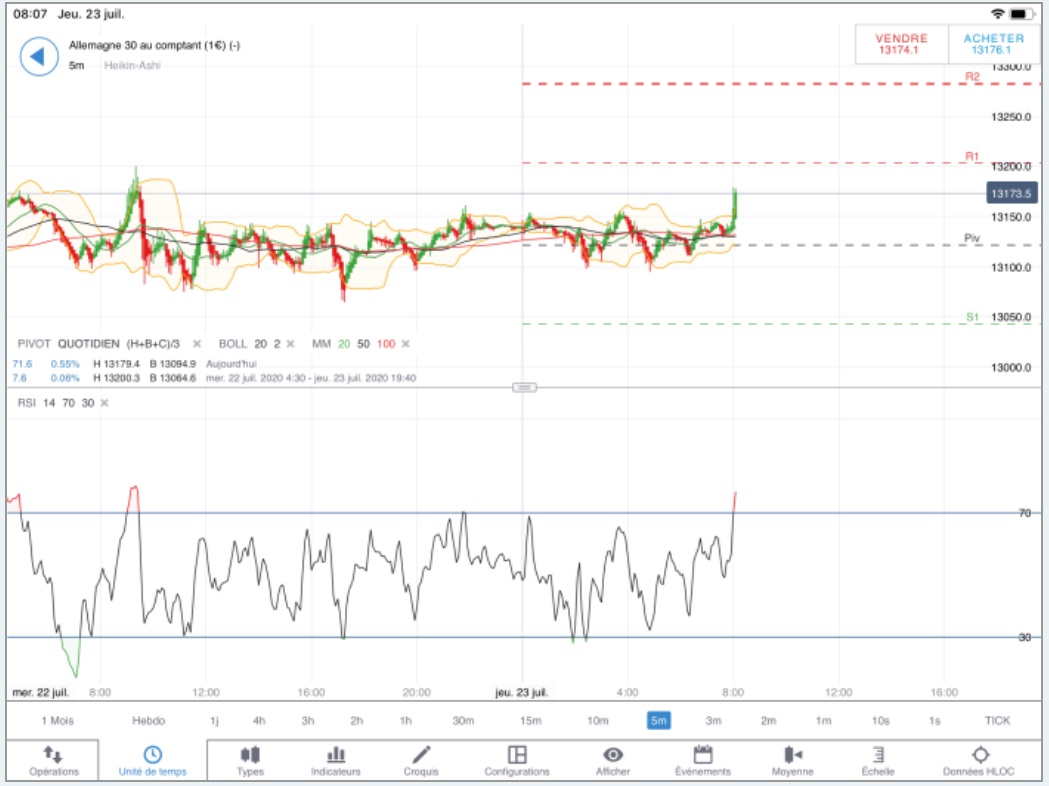1049x786 pixels.
Task: Click the ACHETER 13176.1 button
Action: (993, 44)
